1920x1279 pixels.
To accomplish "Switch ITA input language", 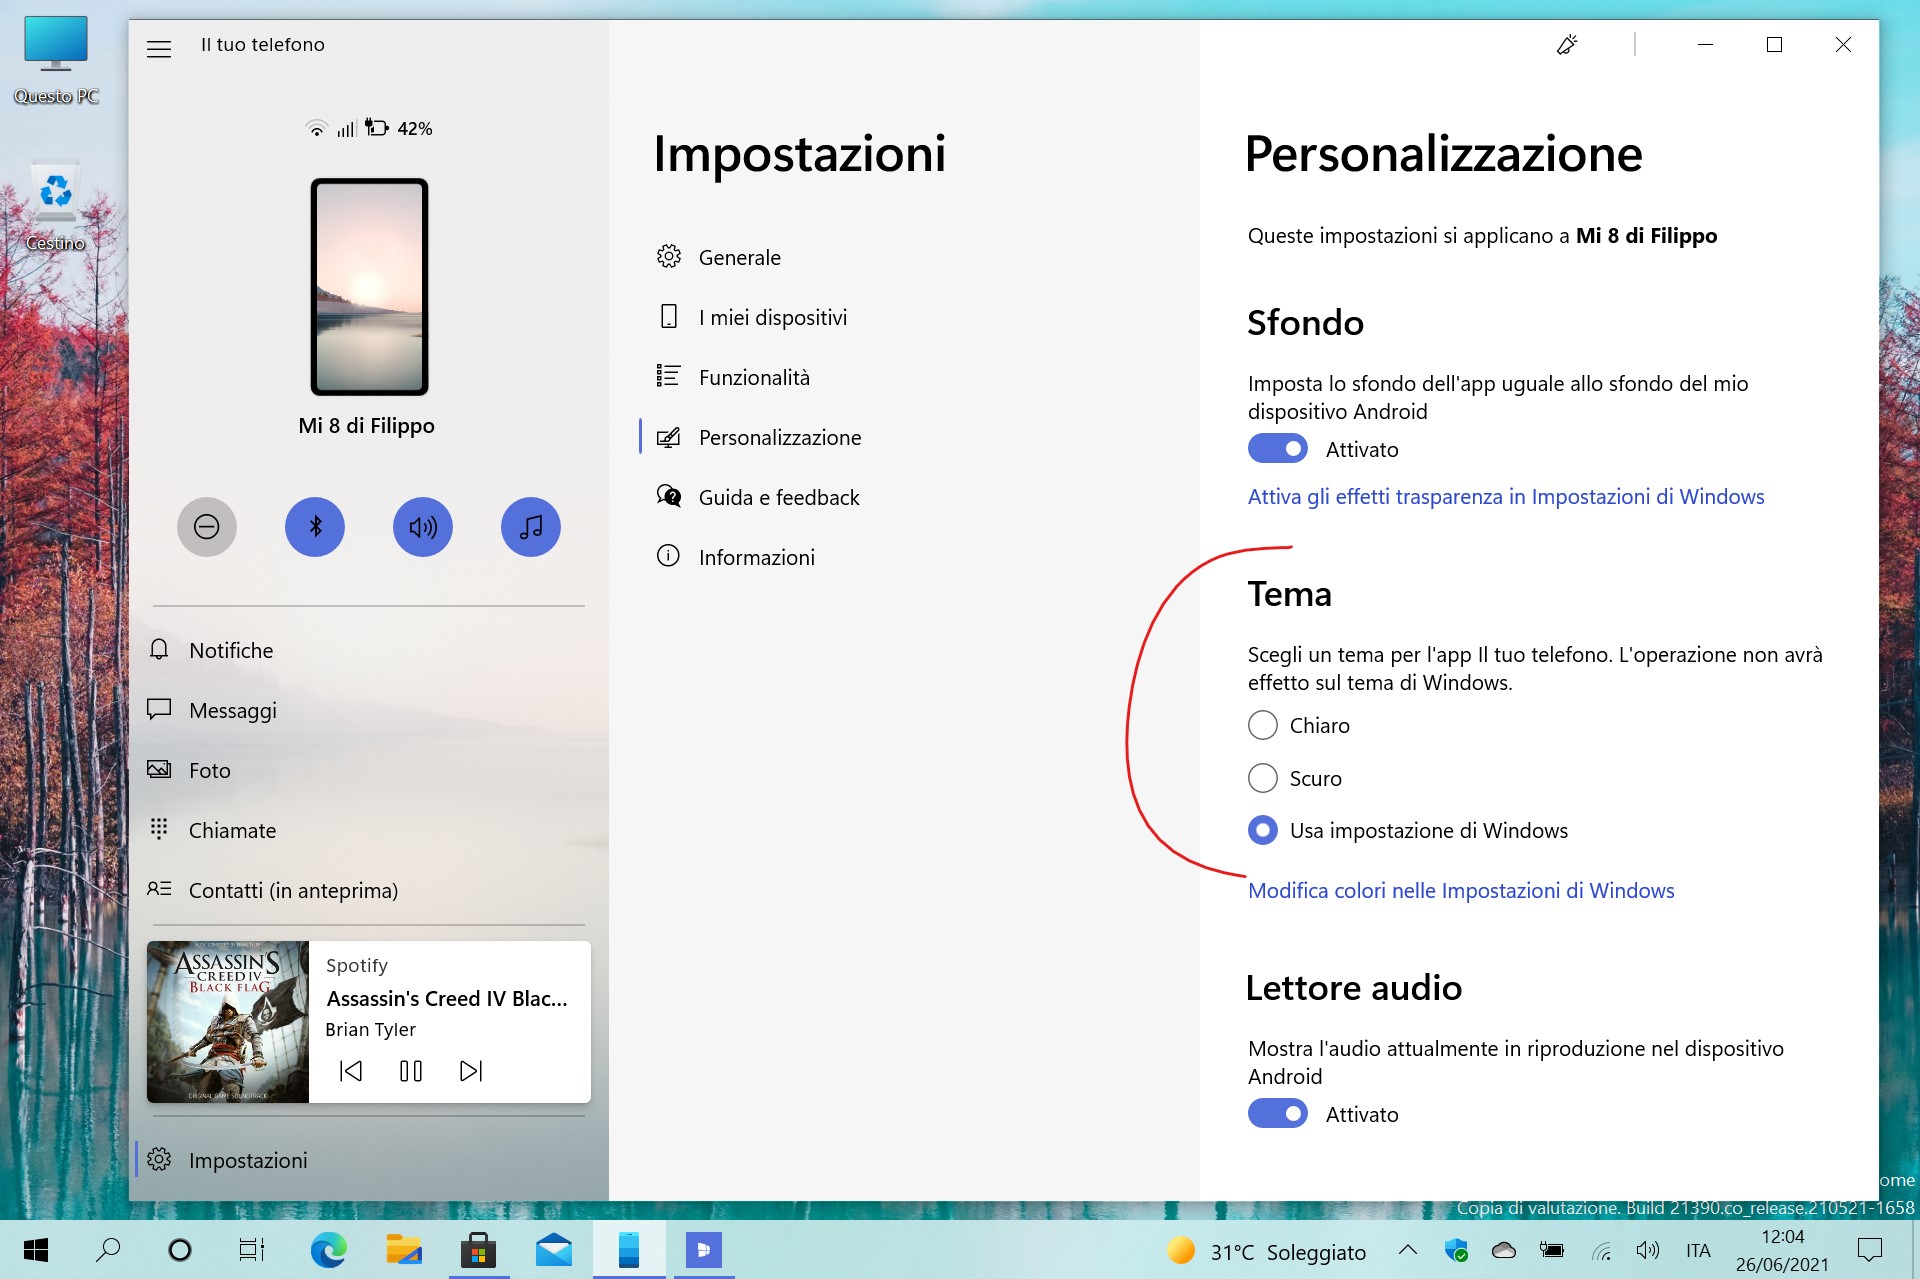I will pyautogui.click(x=1698, y=1250).
